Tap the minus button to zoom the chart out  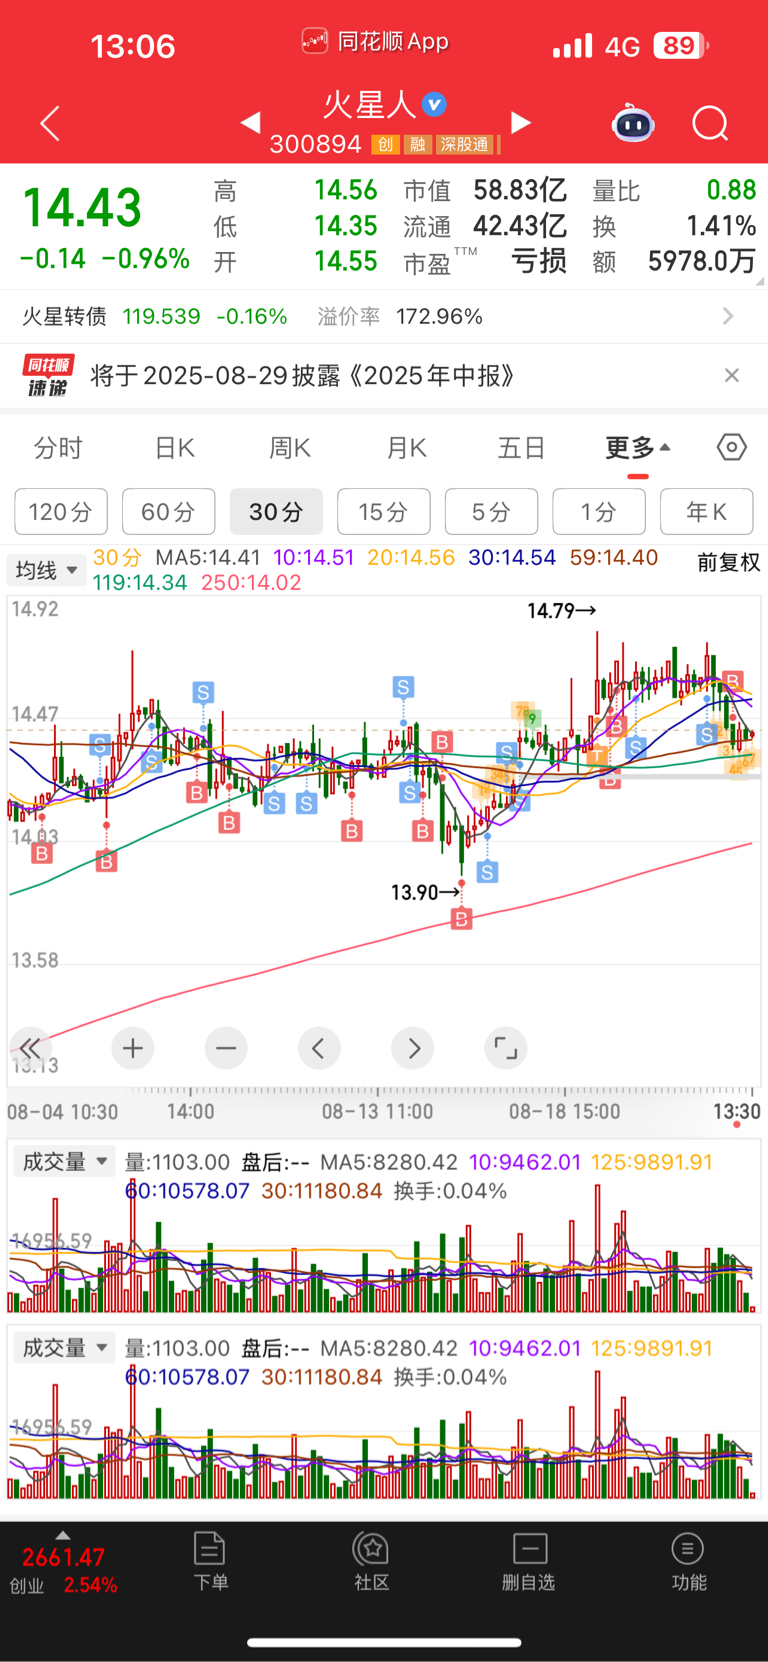tap(226, 1048)
